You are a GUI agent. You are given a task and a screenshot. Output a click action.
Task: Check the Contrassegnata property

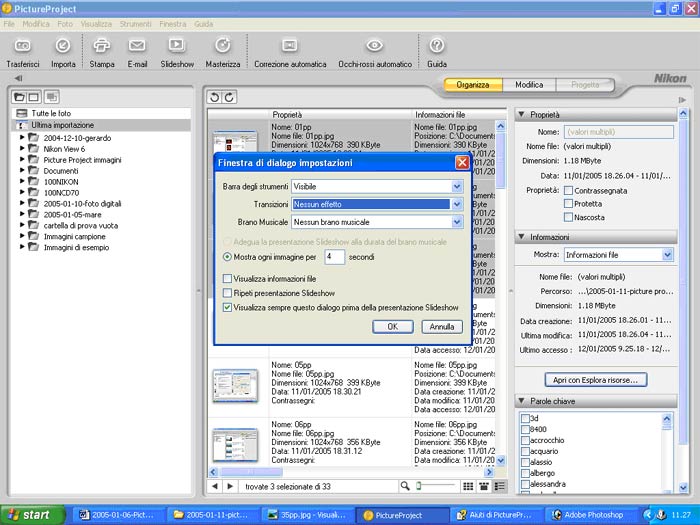pyautogui.click(x=568, y=191)
